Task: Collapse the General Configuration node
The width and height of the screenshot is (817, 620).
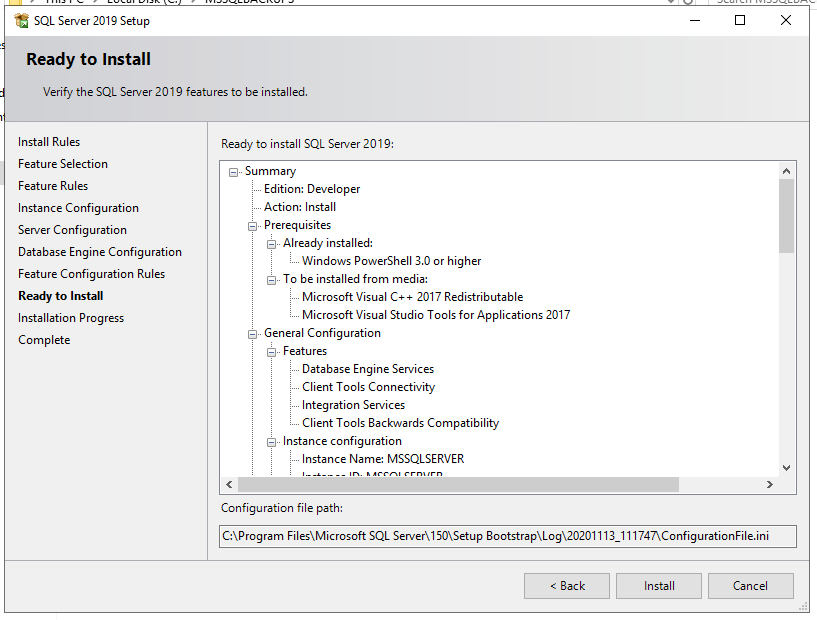Action: (253, 334)
